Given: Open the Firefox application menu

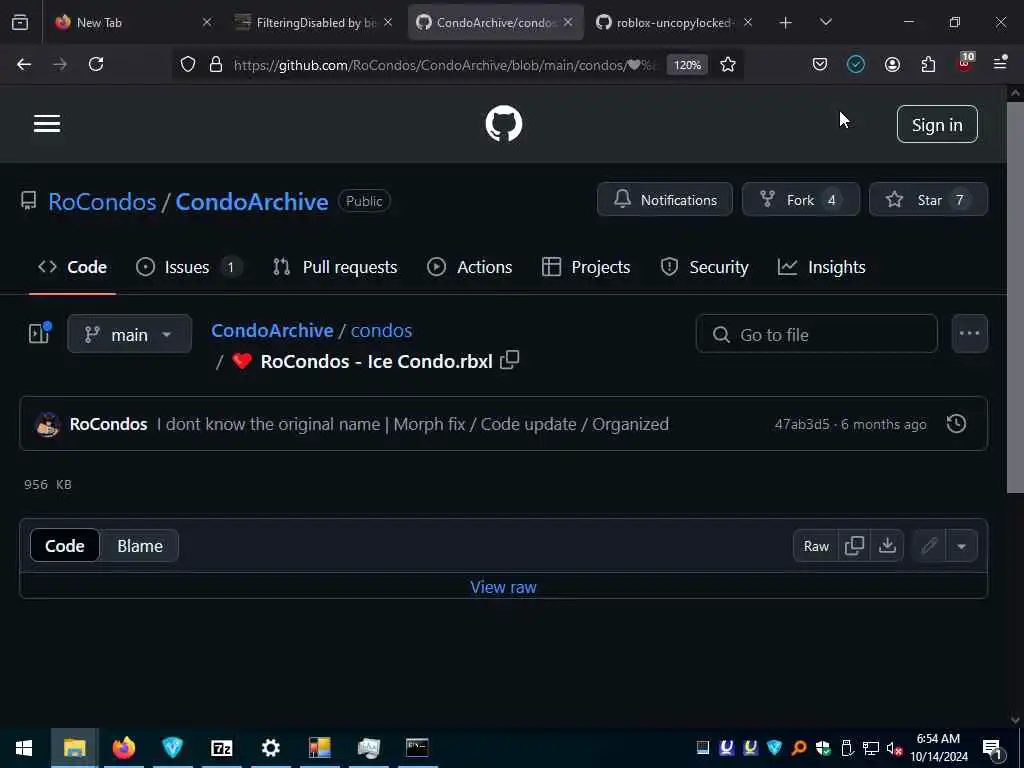Looking at the screenshot, I should coord(1000,63).
